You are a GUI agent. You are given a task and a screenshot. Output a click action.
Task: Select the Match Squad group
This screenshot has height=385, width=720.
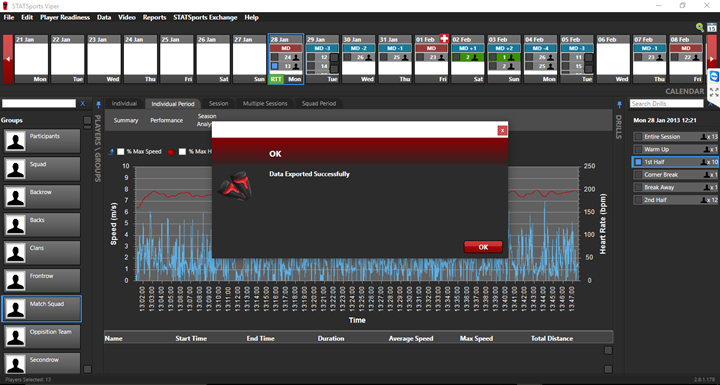coord(42,309)
